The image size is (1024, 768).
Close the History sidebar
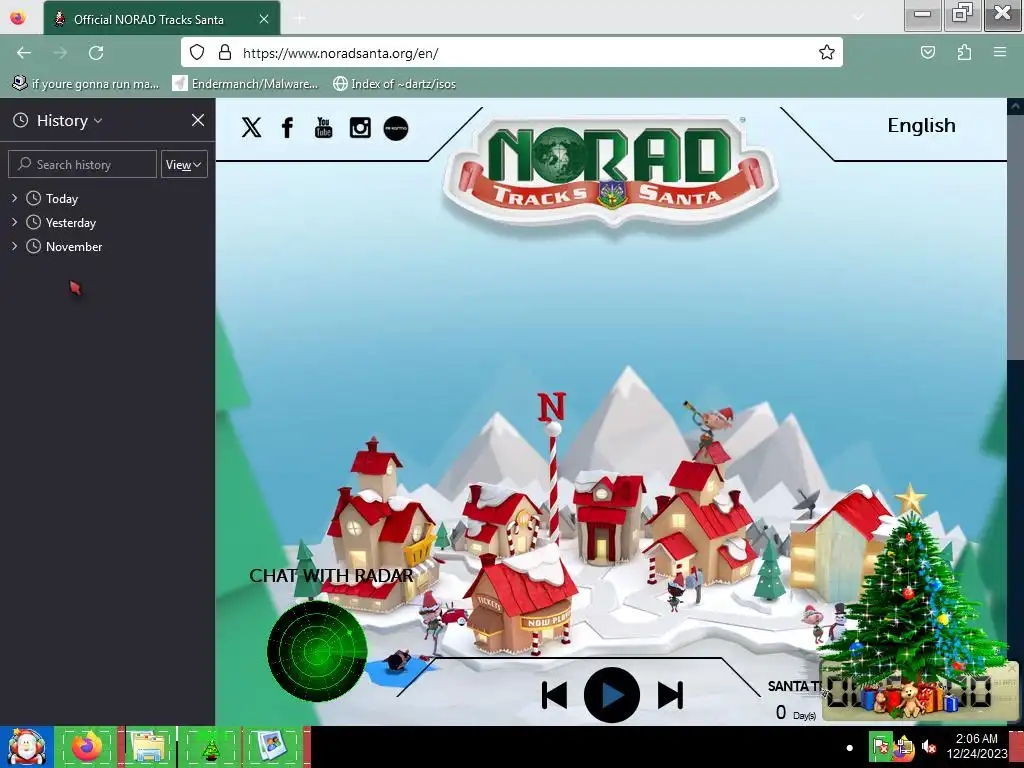(198, 120)
